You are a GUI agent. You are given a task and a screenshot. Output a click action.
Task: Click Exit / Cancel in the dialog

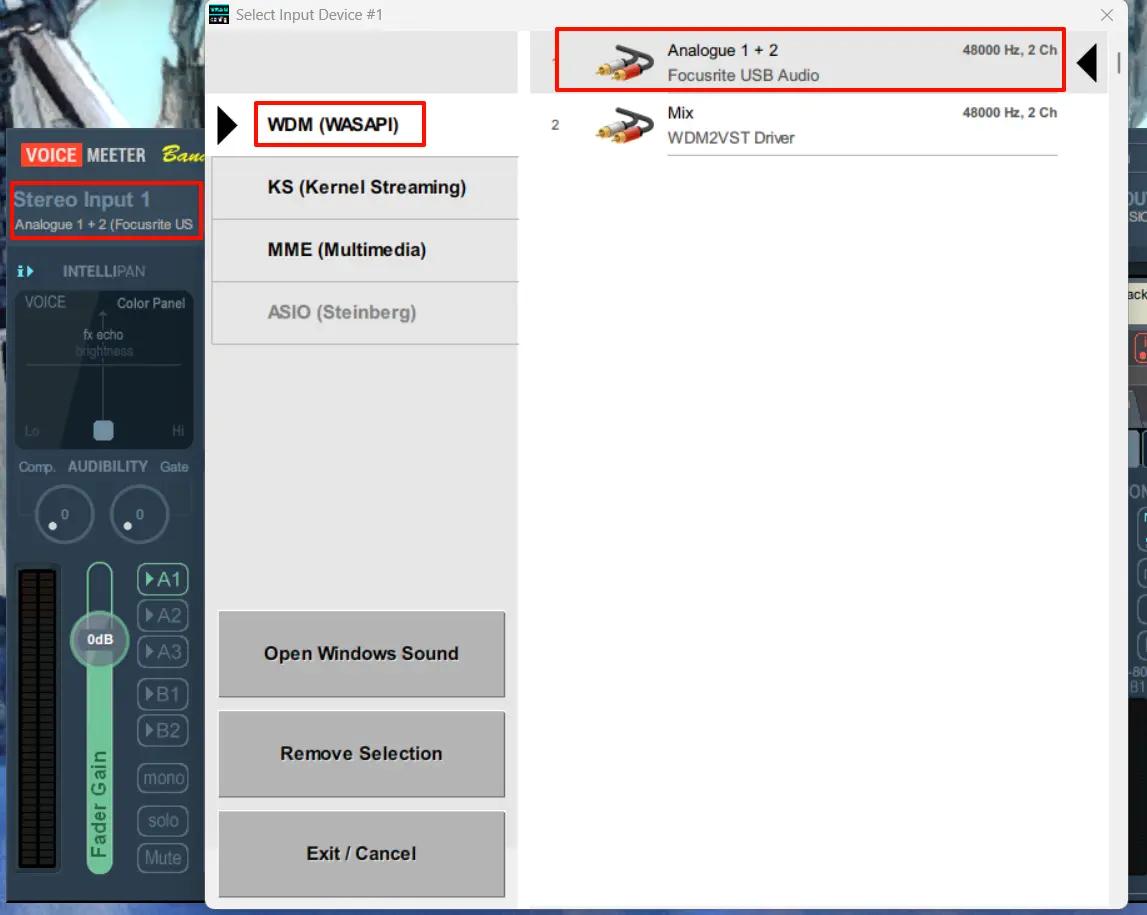[361, 854]
